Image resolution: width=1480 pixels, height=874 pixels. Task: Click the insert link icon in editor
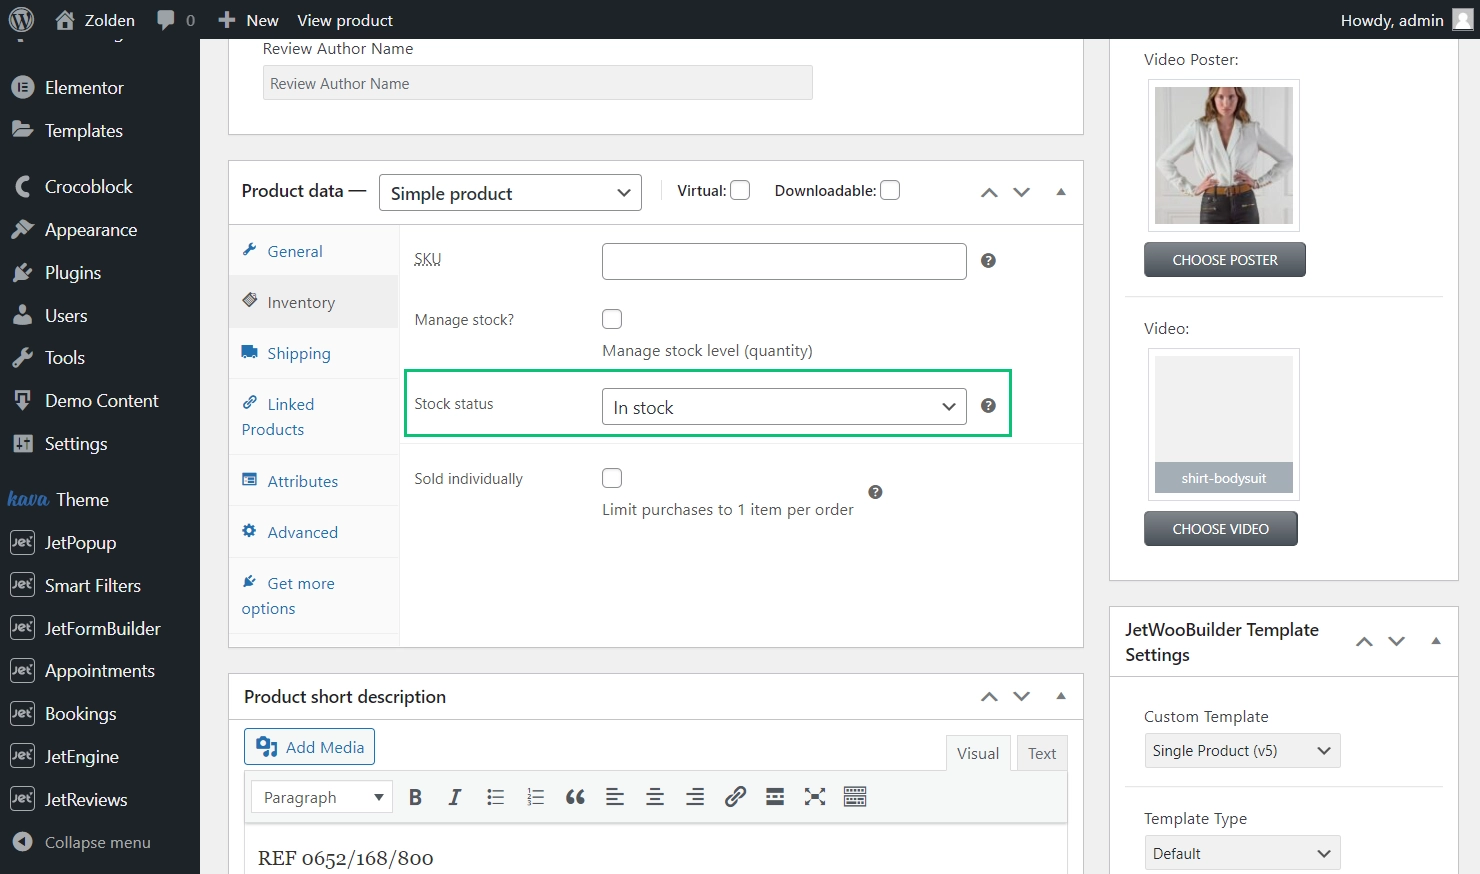[x=735, y=797]
